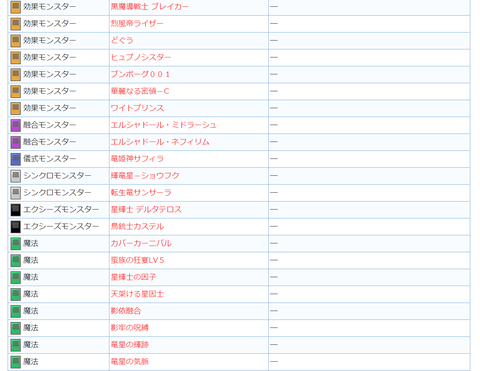The height and width of the screenshot is (371, 480).
Task: Follow the どぐう card link
Action: [x=122, y=40]
